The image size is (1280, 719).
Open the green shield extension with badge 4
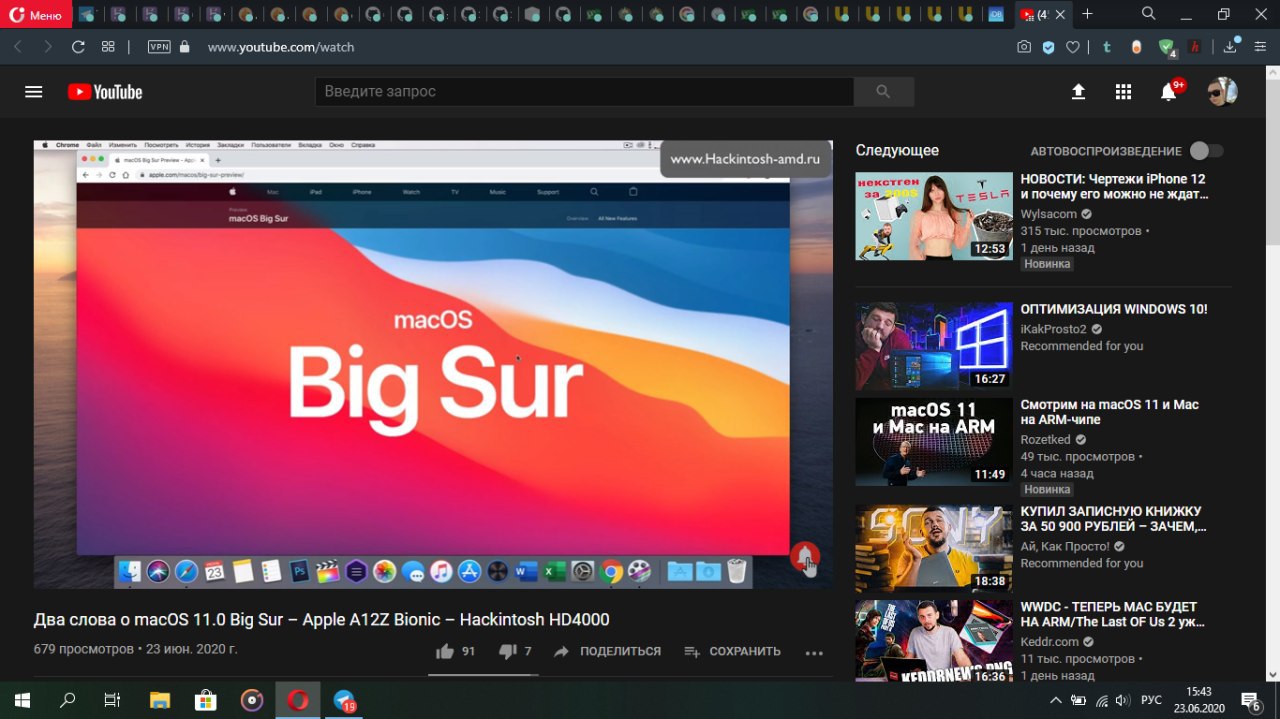[x=1167, y=47]
